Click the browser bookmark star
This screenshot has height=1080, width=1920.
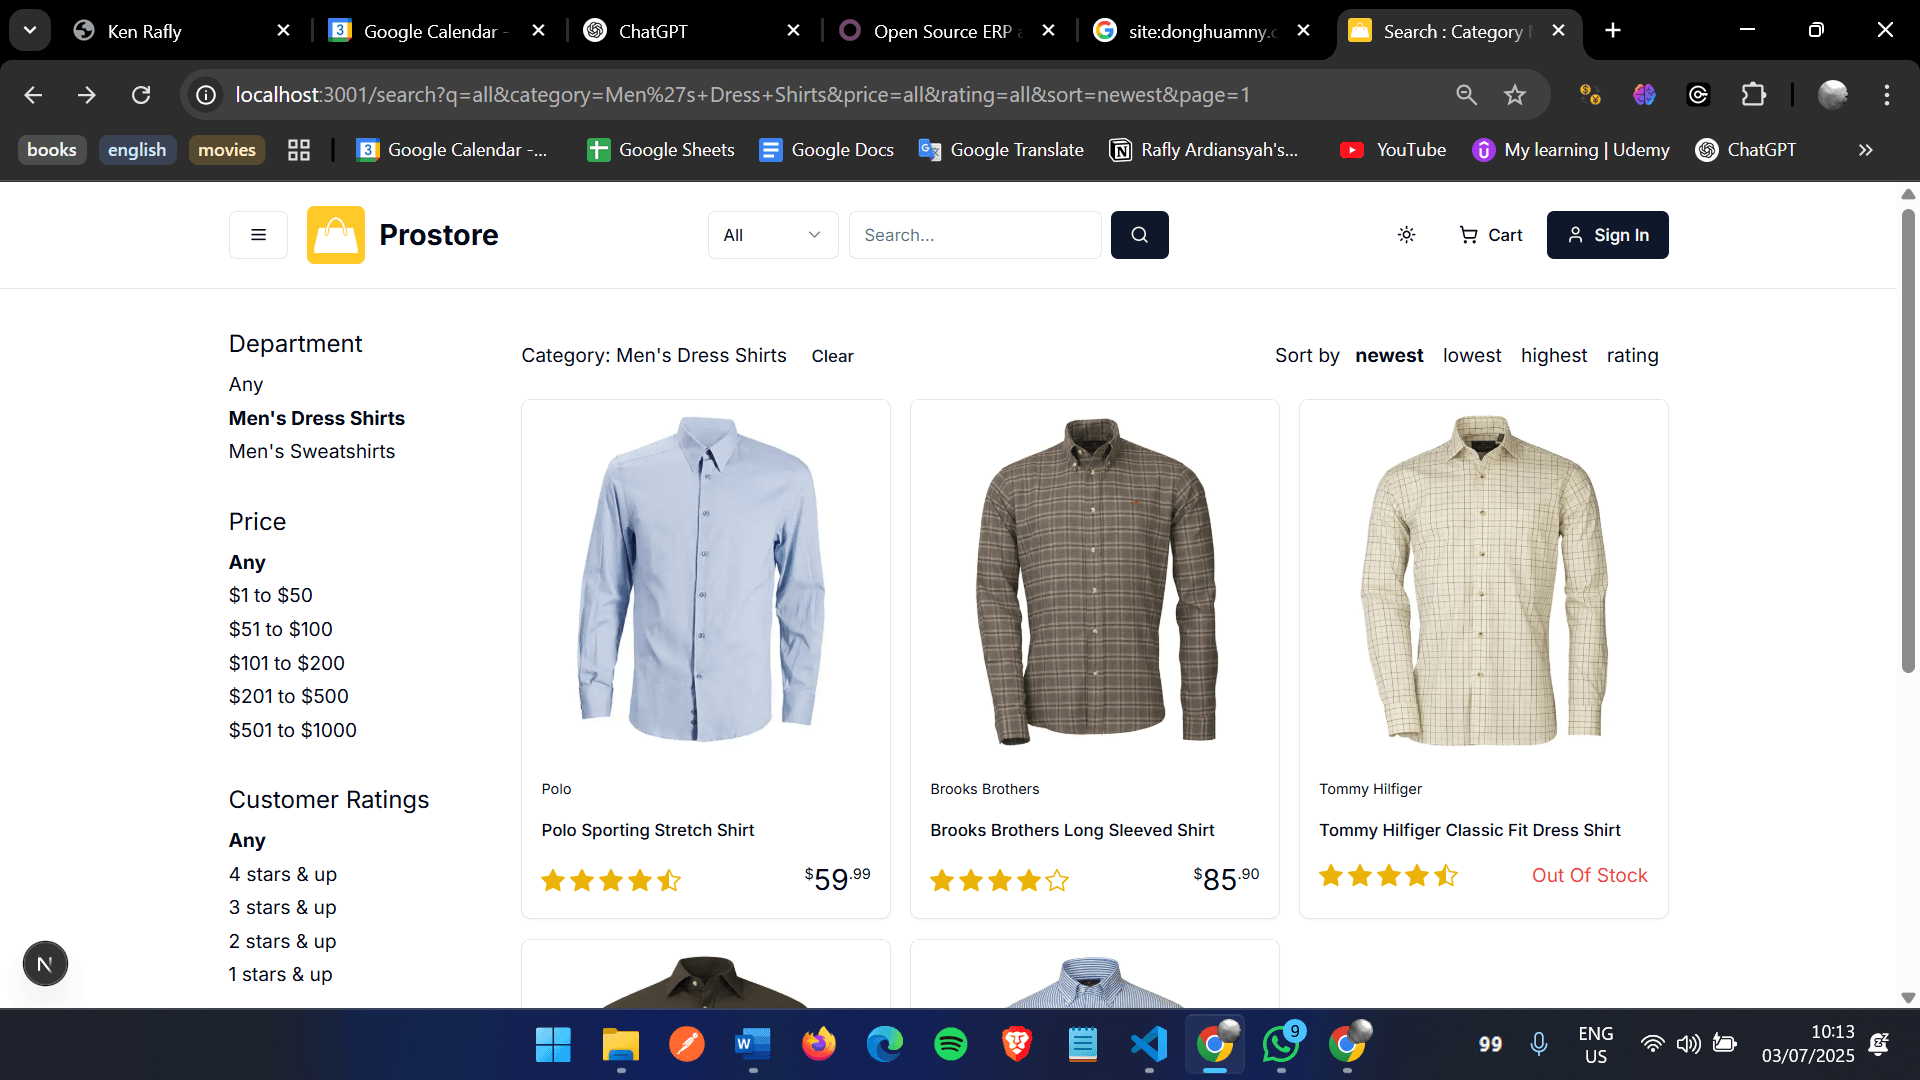coord(1514,95)
